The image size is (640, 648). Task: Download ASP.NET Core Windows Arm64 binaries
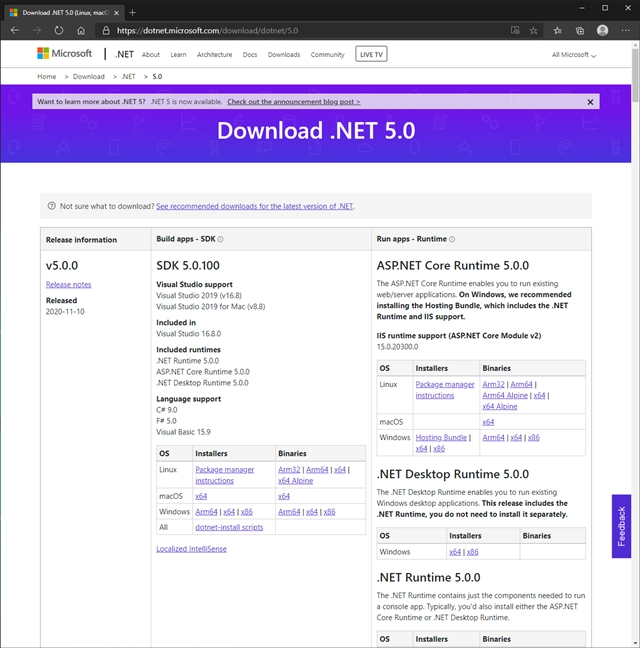tap(493, 437)
